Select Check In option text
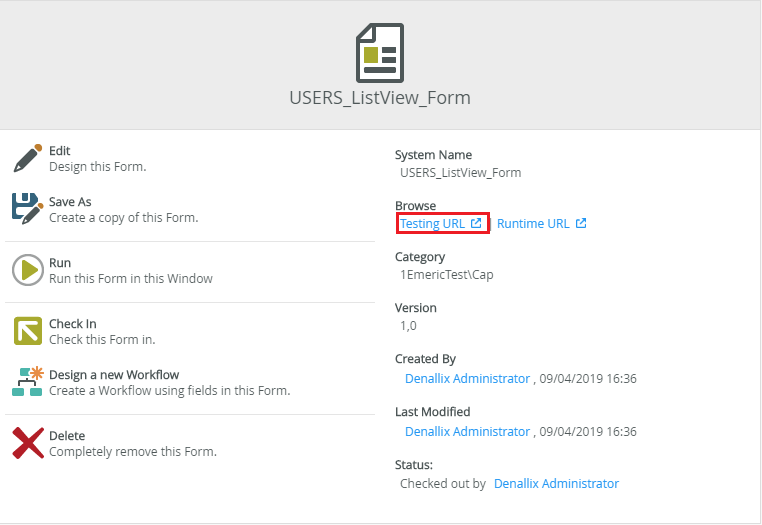The height and width of the screenshot is (525, 762). 73,324
